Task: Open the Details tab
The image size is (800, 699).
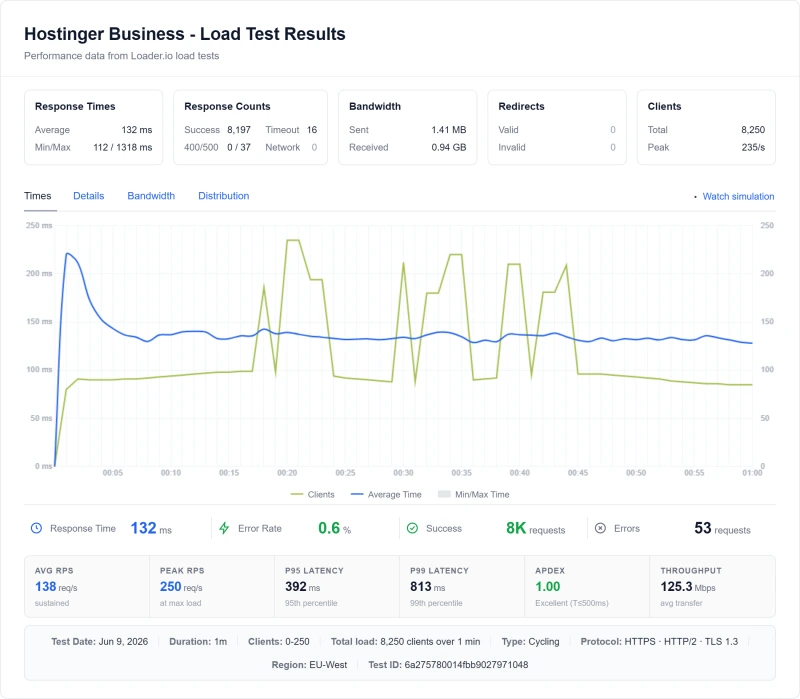Action: click(x=89, y=196)
